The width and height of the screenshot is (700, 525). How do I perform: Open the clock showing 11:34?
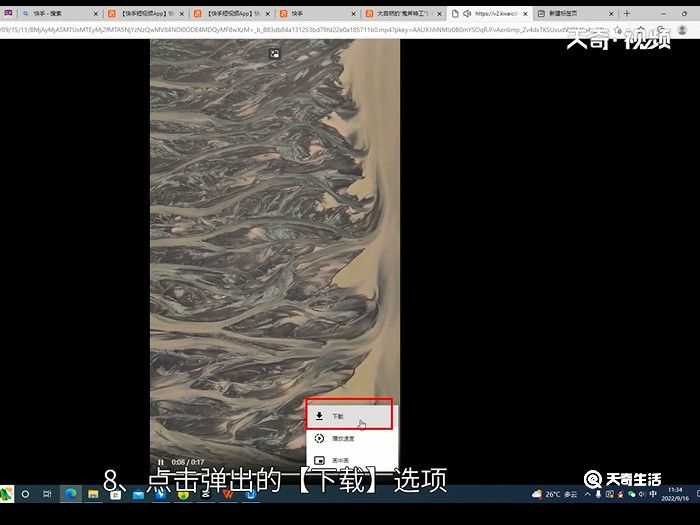tap(675, 494)
